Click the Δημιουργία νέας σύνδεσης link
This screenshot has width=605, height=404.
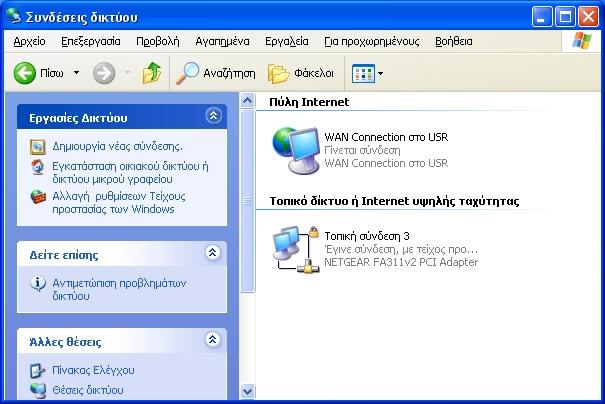(x=117, y=147)
